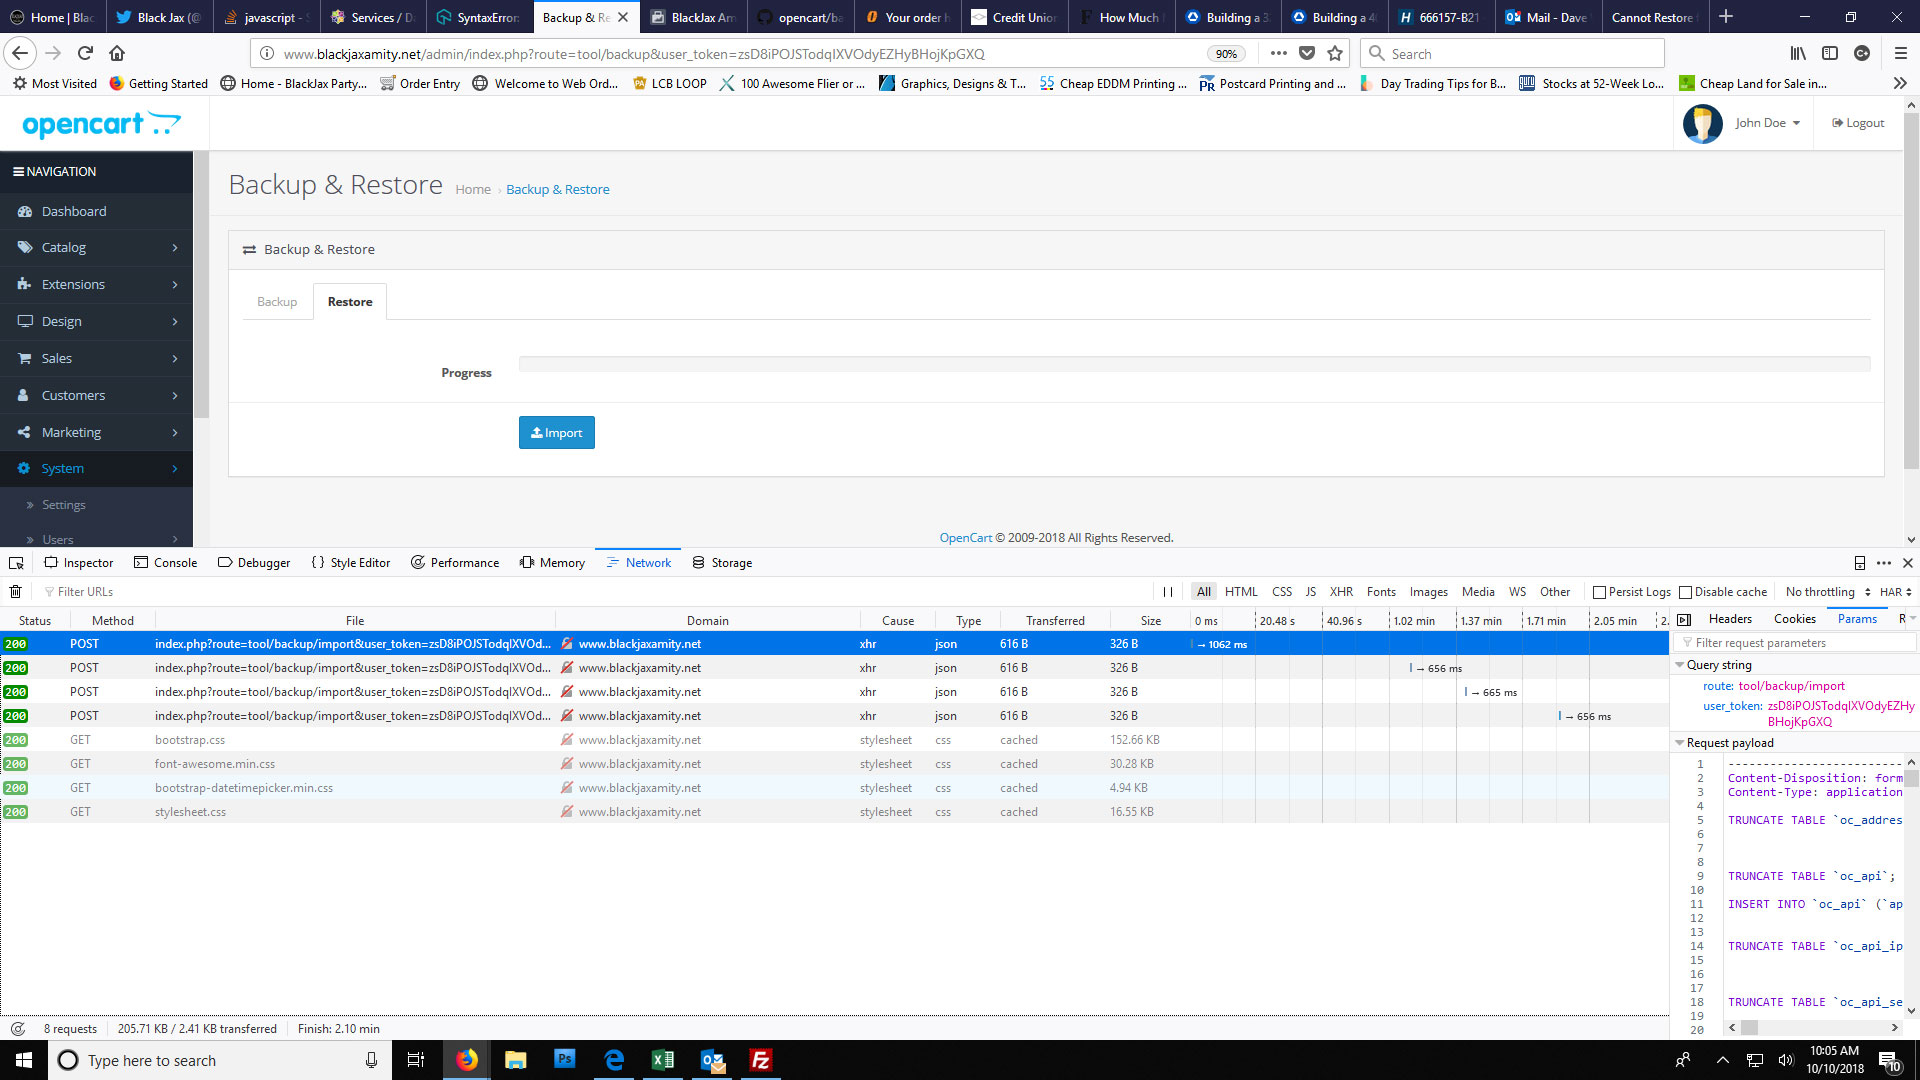Switch to the Headers details tab
The height and width of the screenshot is (1080, 1920).
[1730, 619]
